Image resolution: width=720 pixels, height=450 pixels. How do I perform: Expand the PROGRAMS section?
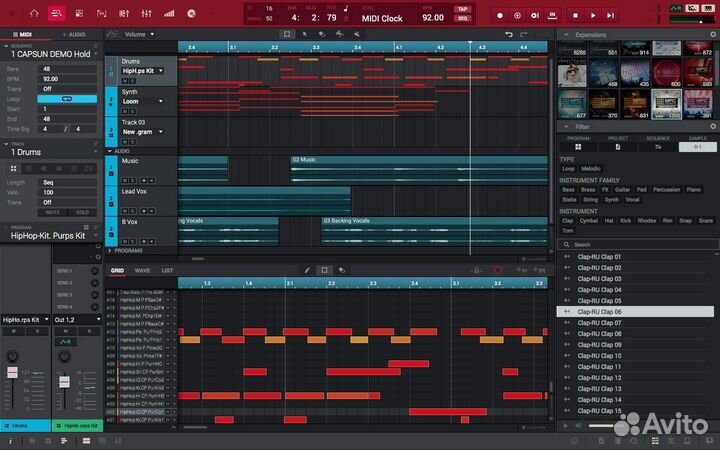[x=110, y=251]
